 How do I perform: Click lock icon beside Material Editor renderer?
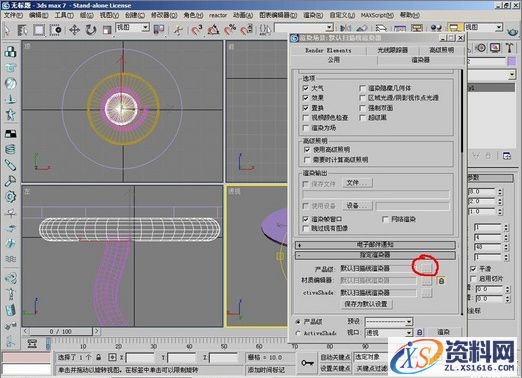click(441, 281)
